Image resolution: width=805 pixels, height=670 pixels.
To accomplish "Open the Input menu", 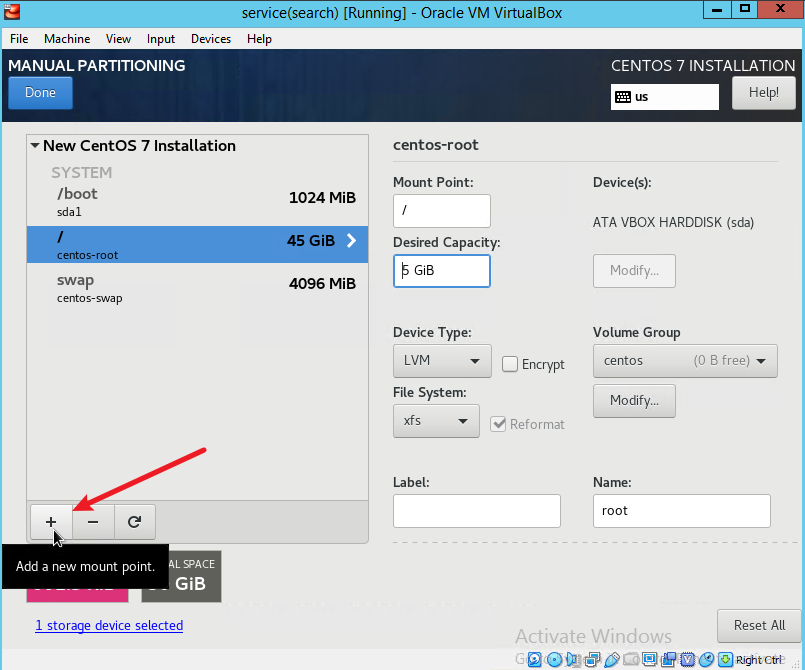I will pyautogui.click(x=161, y=39).
